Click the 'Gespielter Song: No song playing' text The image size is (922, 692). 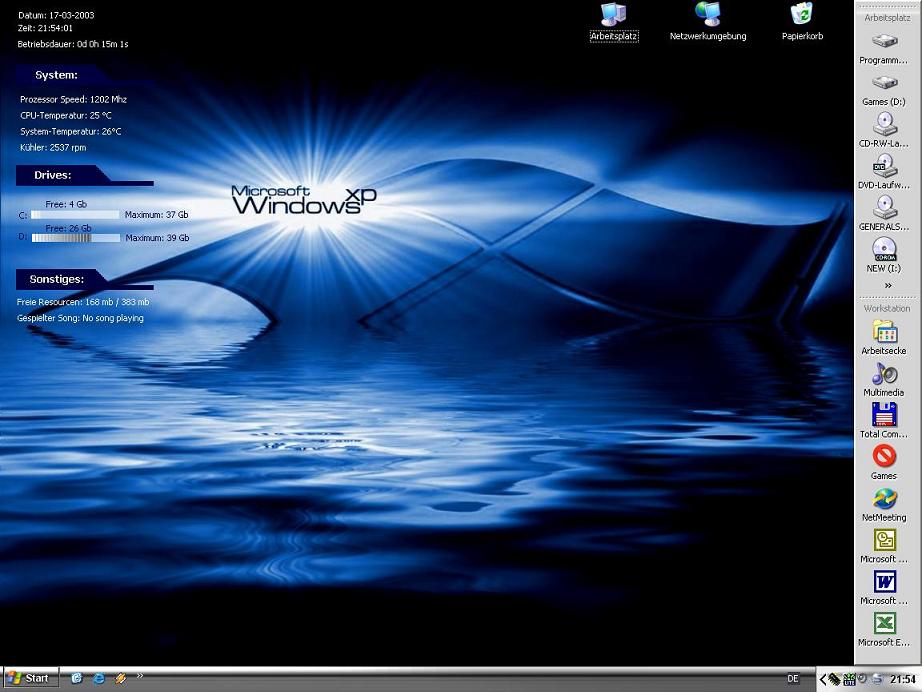coord(80,318)
